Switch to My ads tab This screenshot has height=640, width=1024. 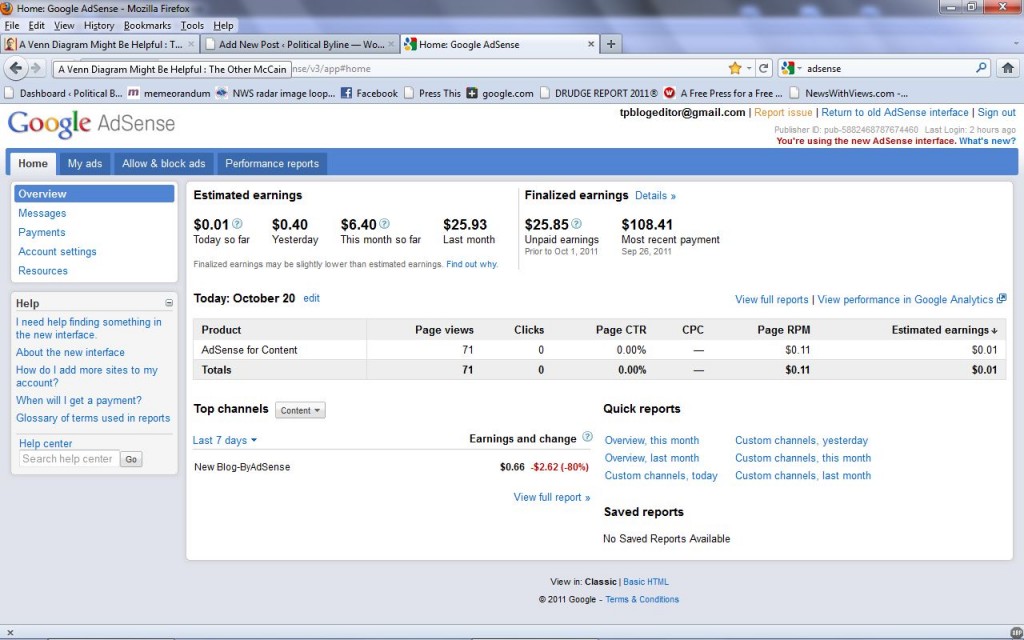[x=85, y=163]
